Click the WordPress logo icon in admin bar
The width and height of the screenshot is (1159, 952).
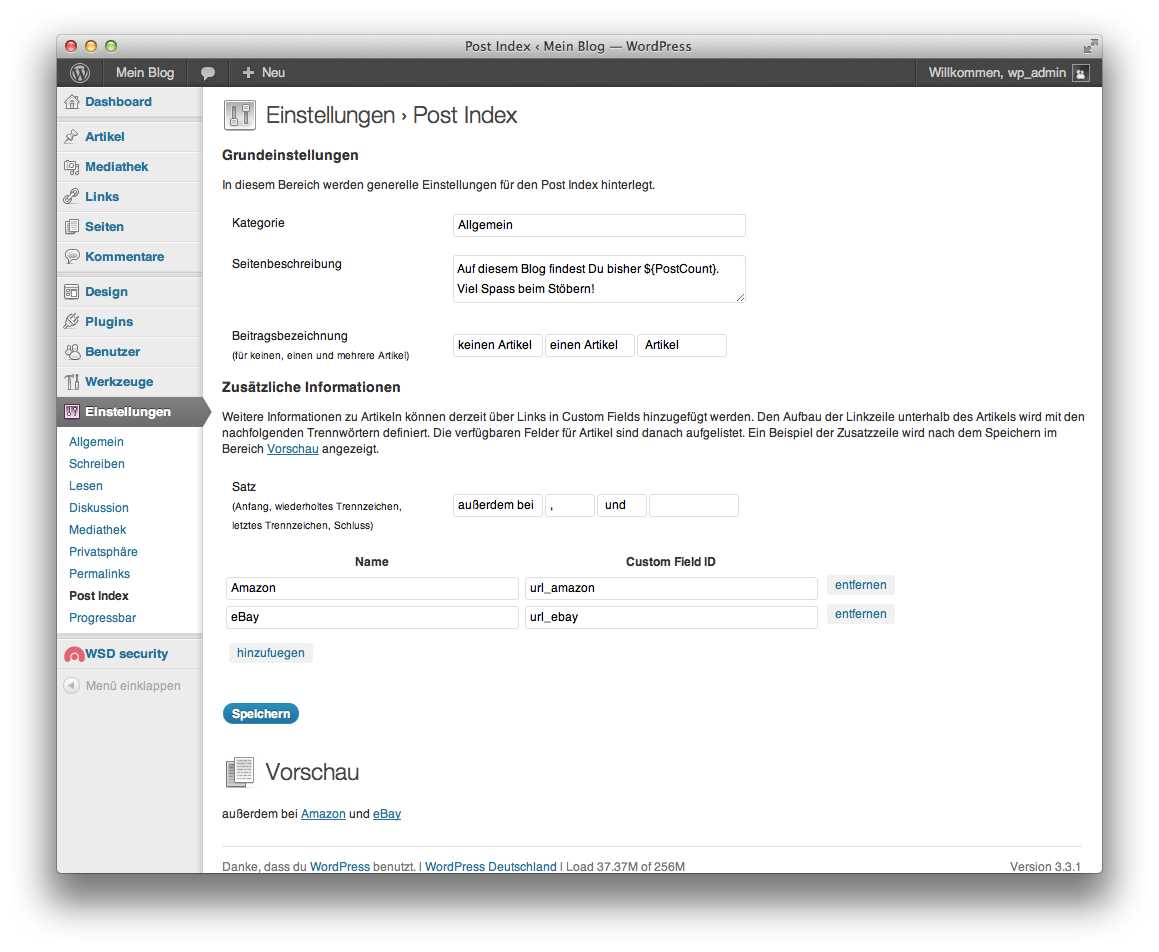pos(80,72)
